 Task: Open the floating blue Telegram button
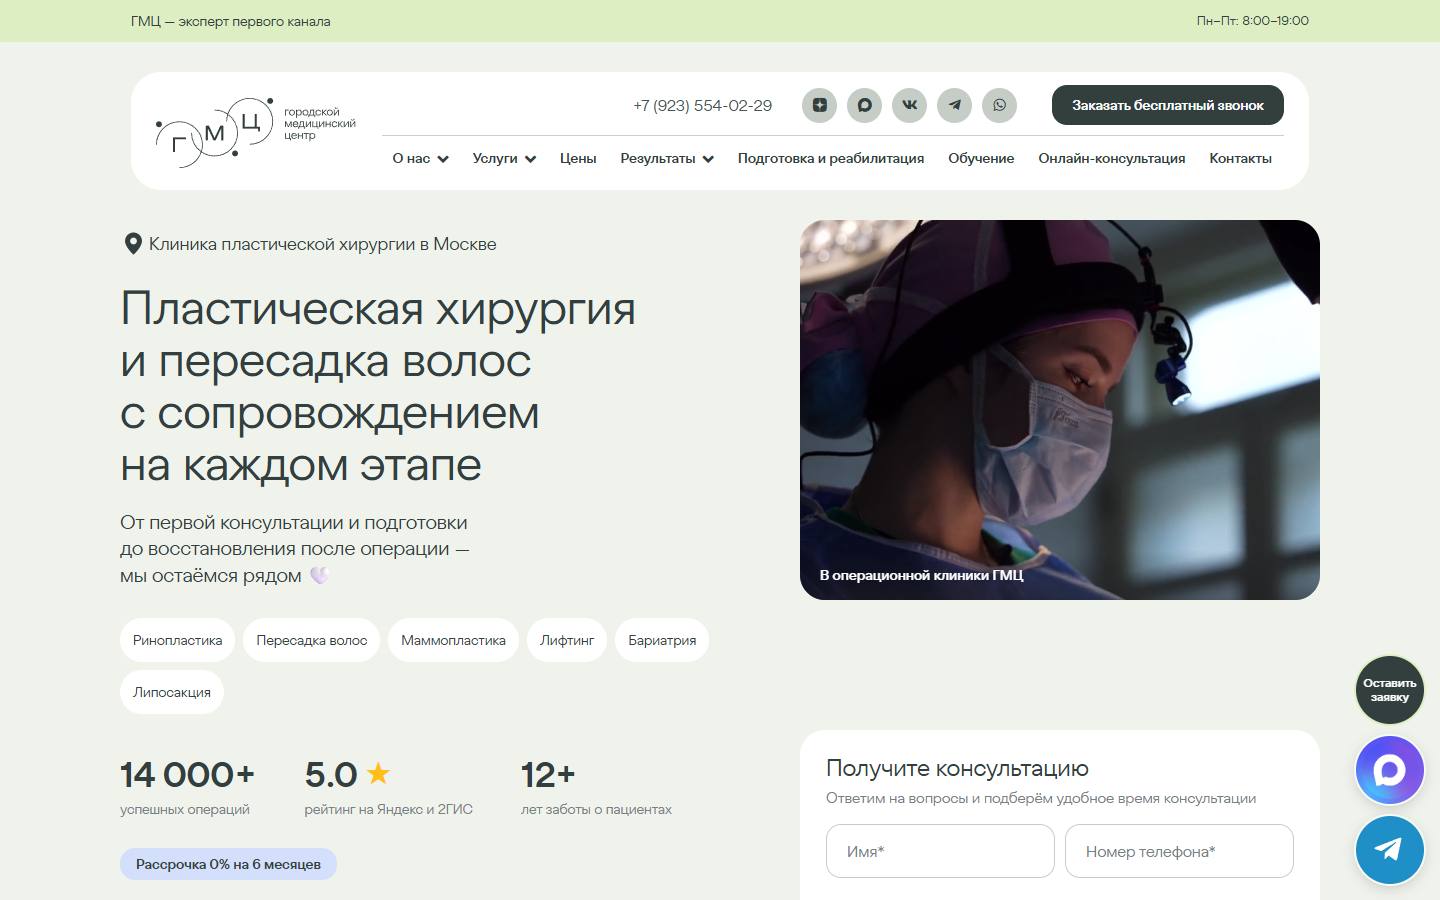[x=1389, y=850]
